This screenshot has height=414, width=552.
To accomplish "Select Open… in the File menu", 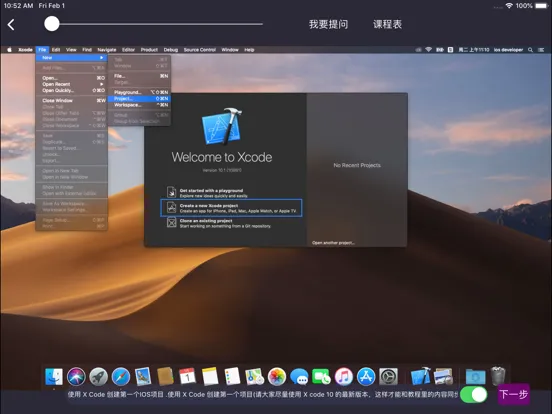I will [71, 78].
